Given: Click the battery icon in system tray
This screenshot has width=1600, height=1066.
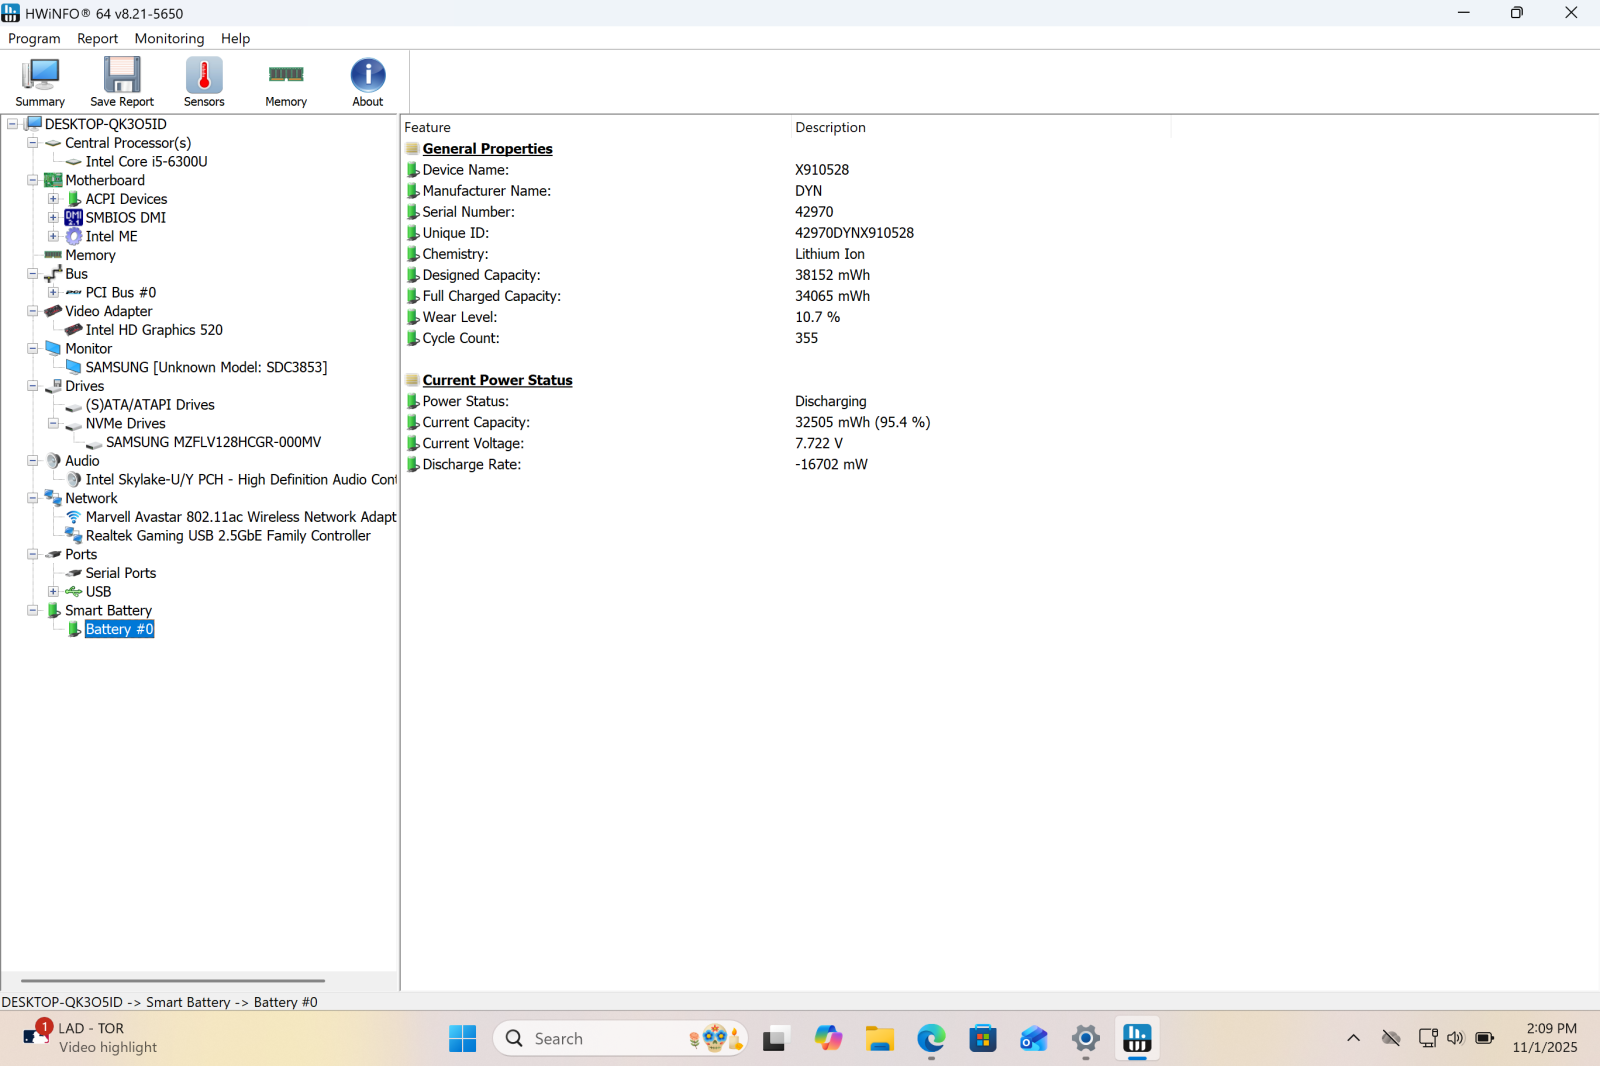Looking at the screenshot, I should pyautogui.click(x=1485, y=1038).
